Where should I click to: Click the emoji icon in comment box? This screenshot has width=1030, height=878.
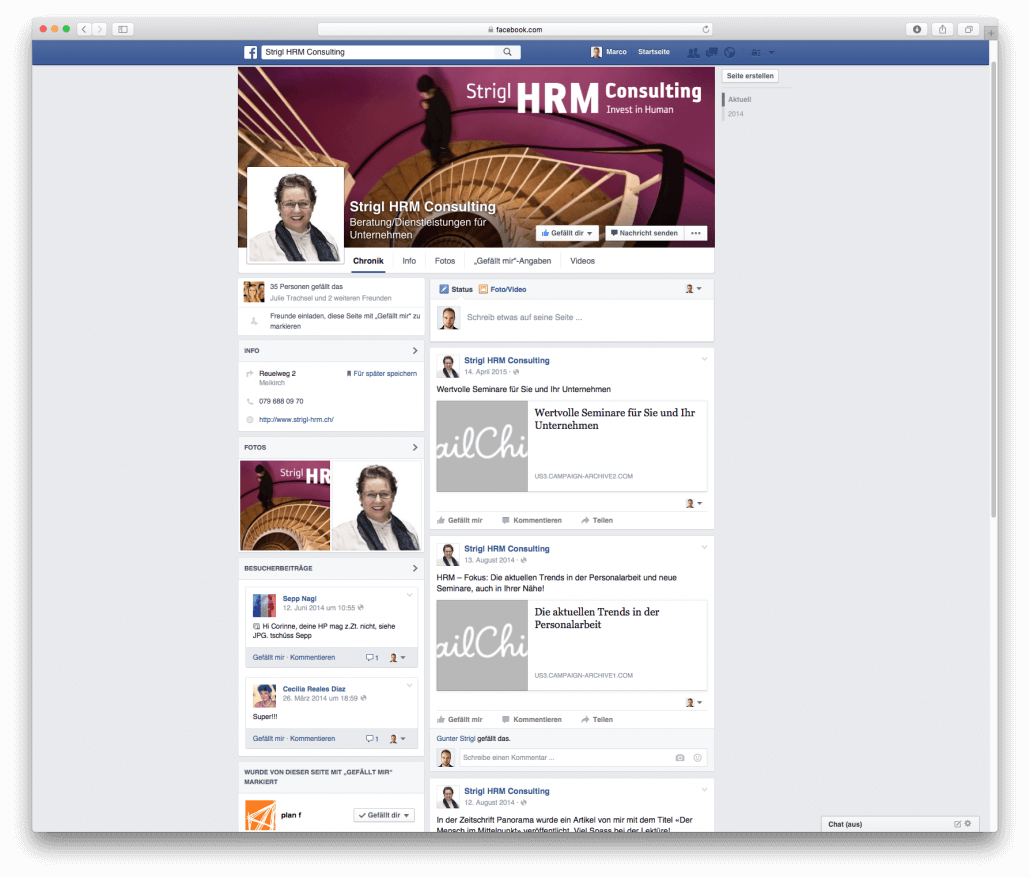[698, 758]
